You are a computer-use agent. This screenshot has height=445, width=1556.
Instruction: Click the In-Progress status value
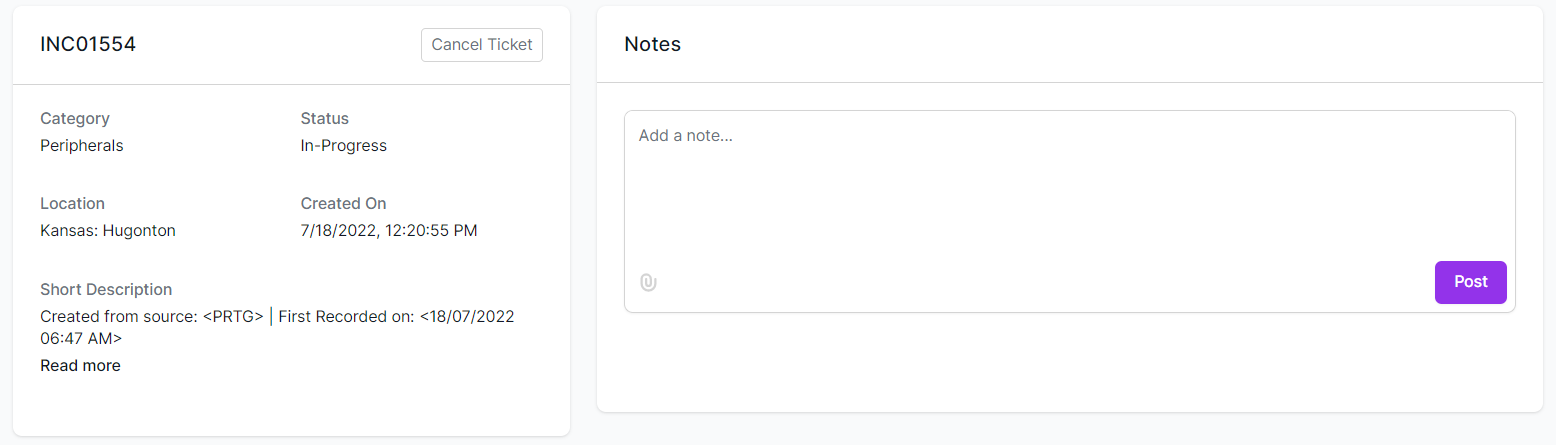[x=344, y=146]
